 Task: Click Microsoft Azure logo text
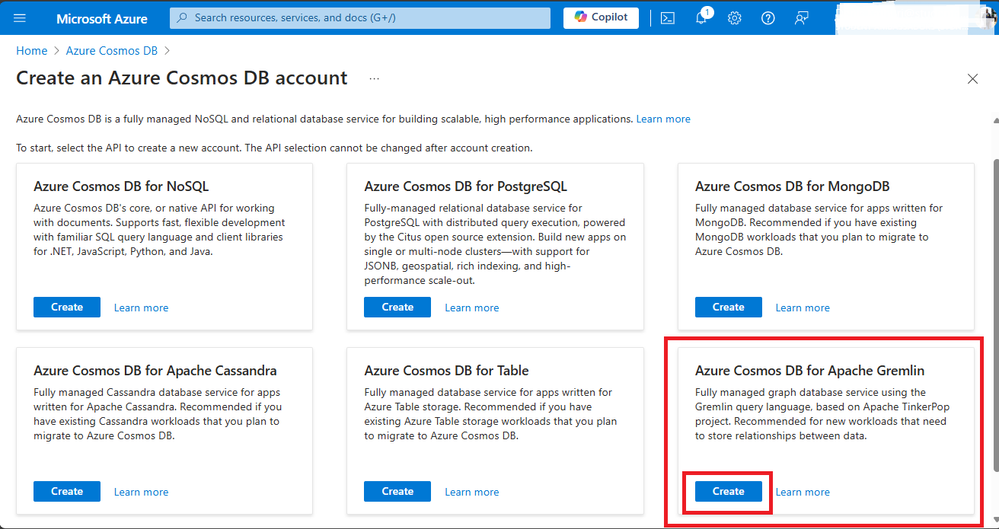pos(102,18)
